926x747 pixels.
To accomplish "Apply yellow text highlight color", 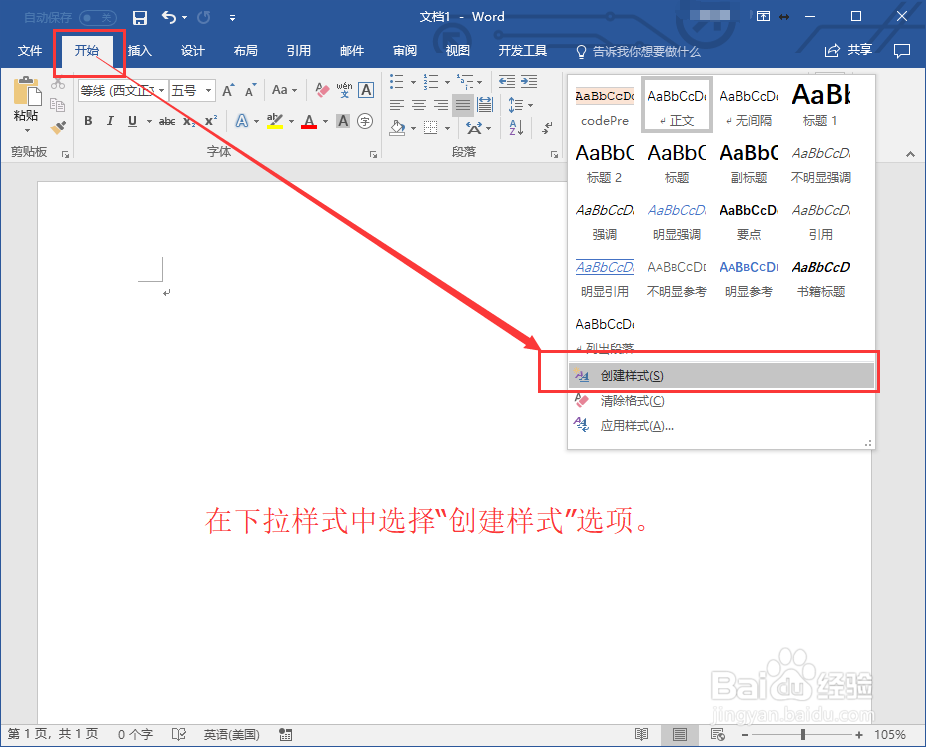I will click(275, 121).
